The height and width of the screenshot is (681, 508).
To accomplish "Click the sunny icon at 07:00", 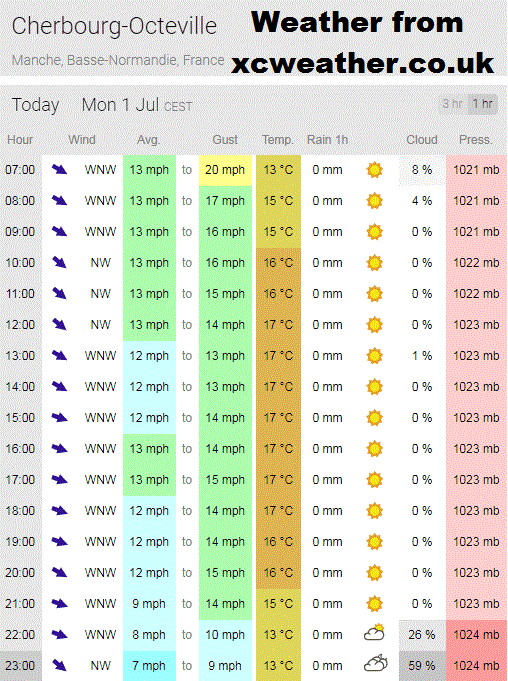I will (x=374, y=170).
